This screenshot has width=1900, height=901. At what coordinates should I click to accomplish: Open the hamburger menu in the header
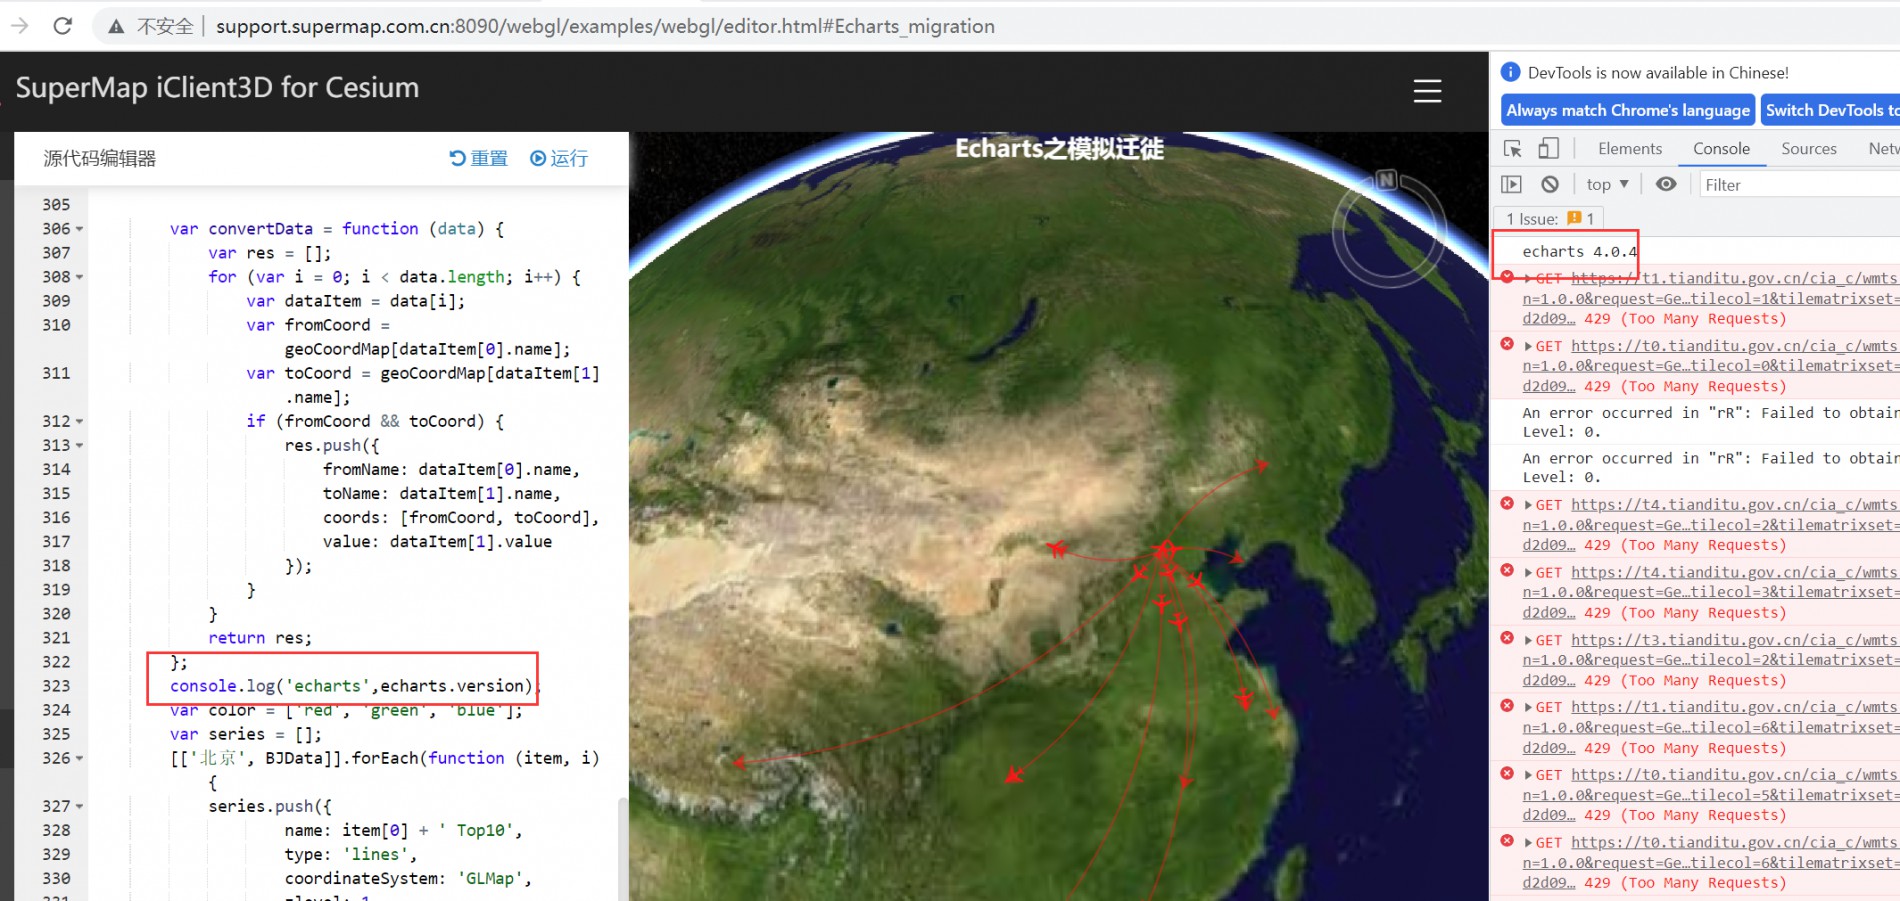1427,91
